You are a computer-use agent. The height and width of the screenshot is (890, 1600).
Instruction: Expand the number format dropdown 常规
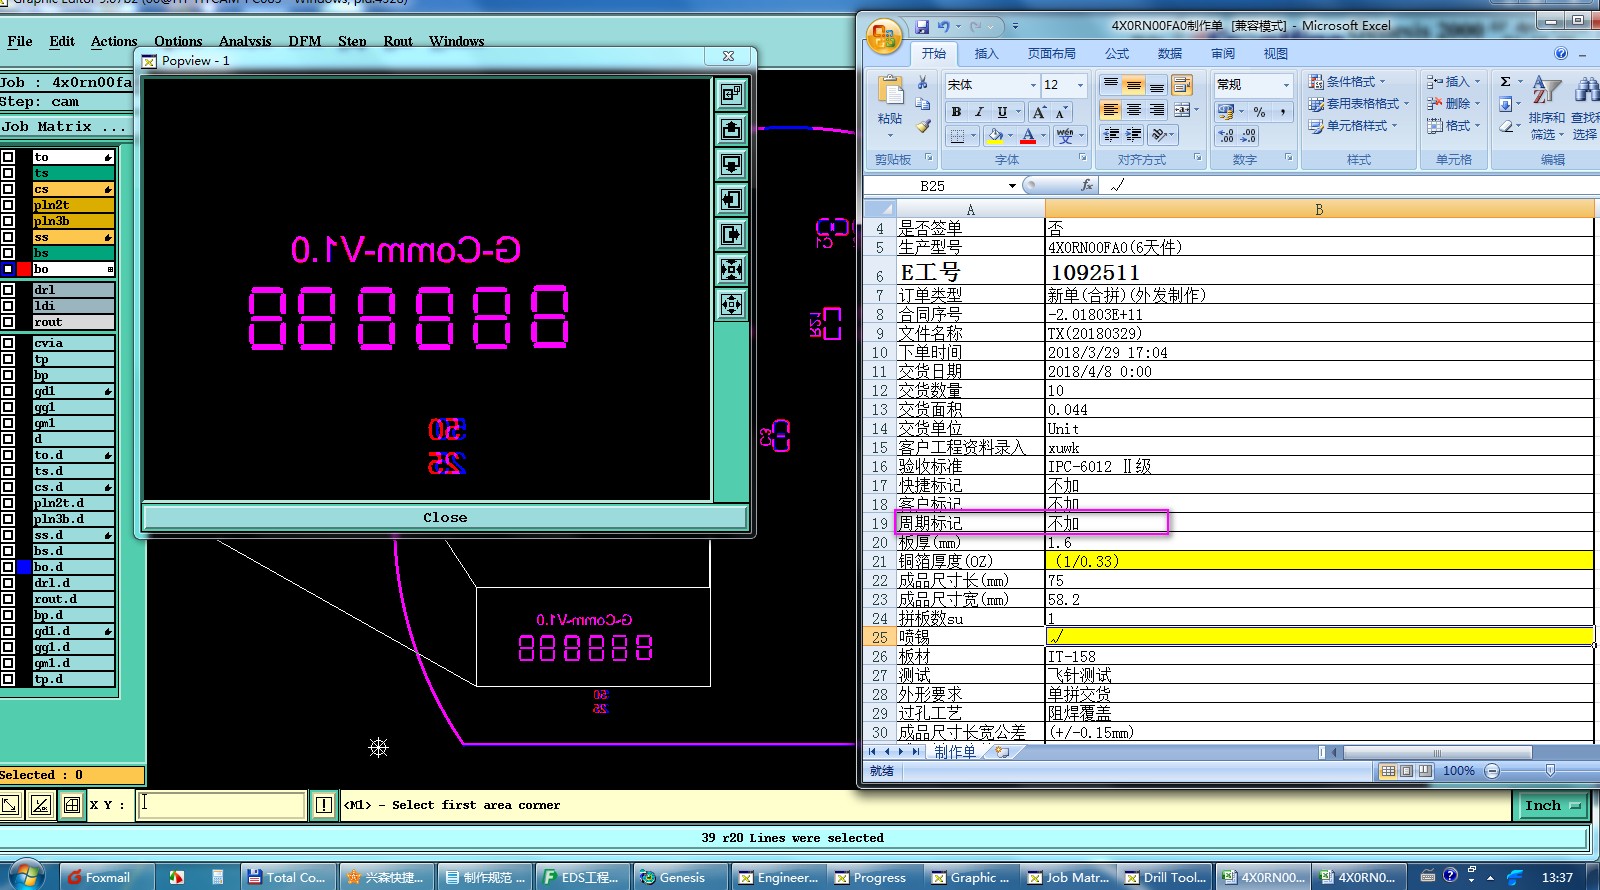1286,85
